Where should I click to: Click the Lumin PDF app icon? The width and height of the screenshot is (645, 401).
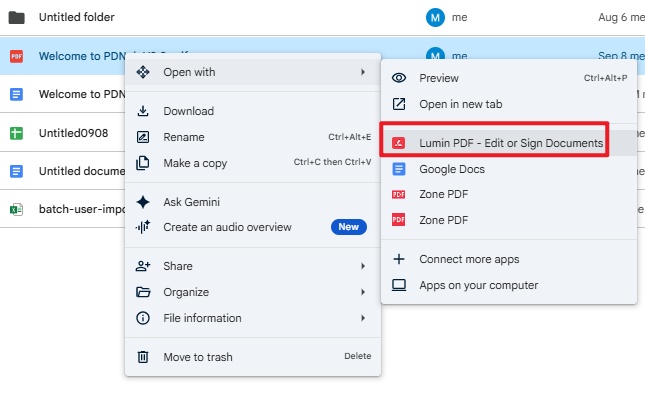click(399, 143)
